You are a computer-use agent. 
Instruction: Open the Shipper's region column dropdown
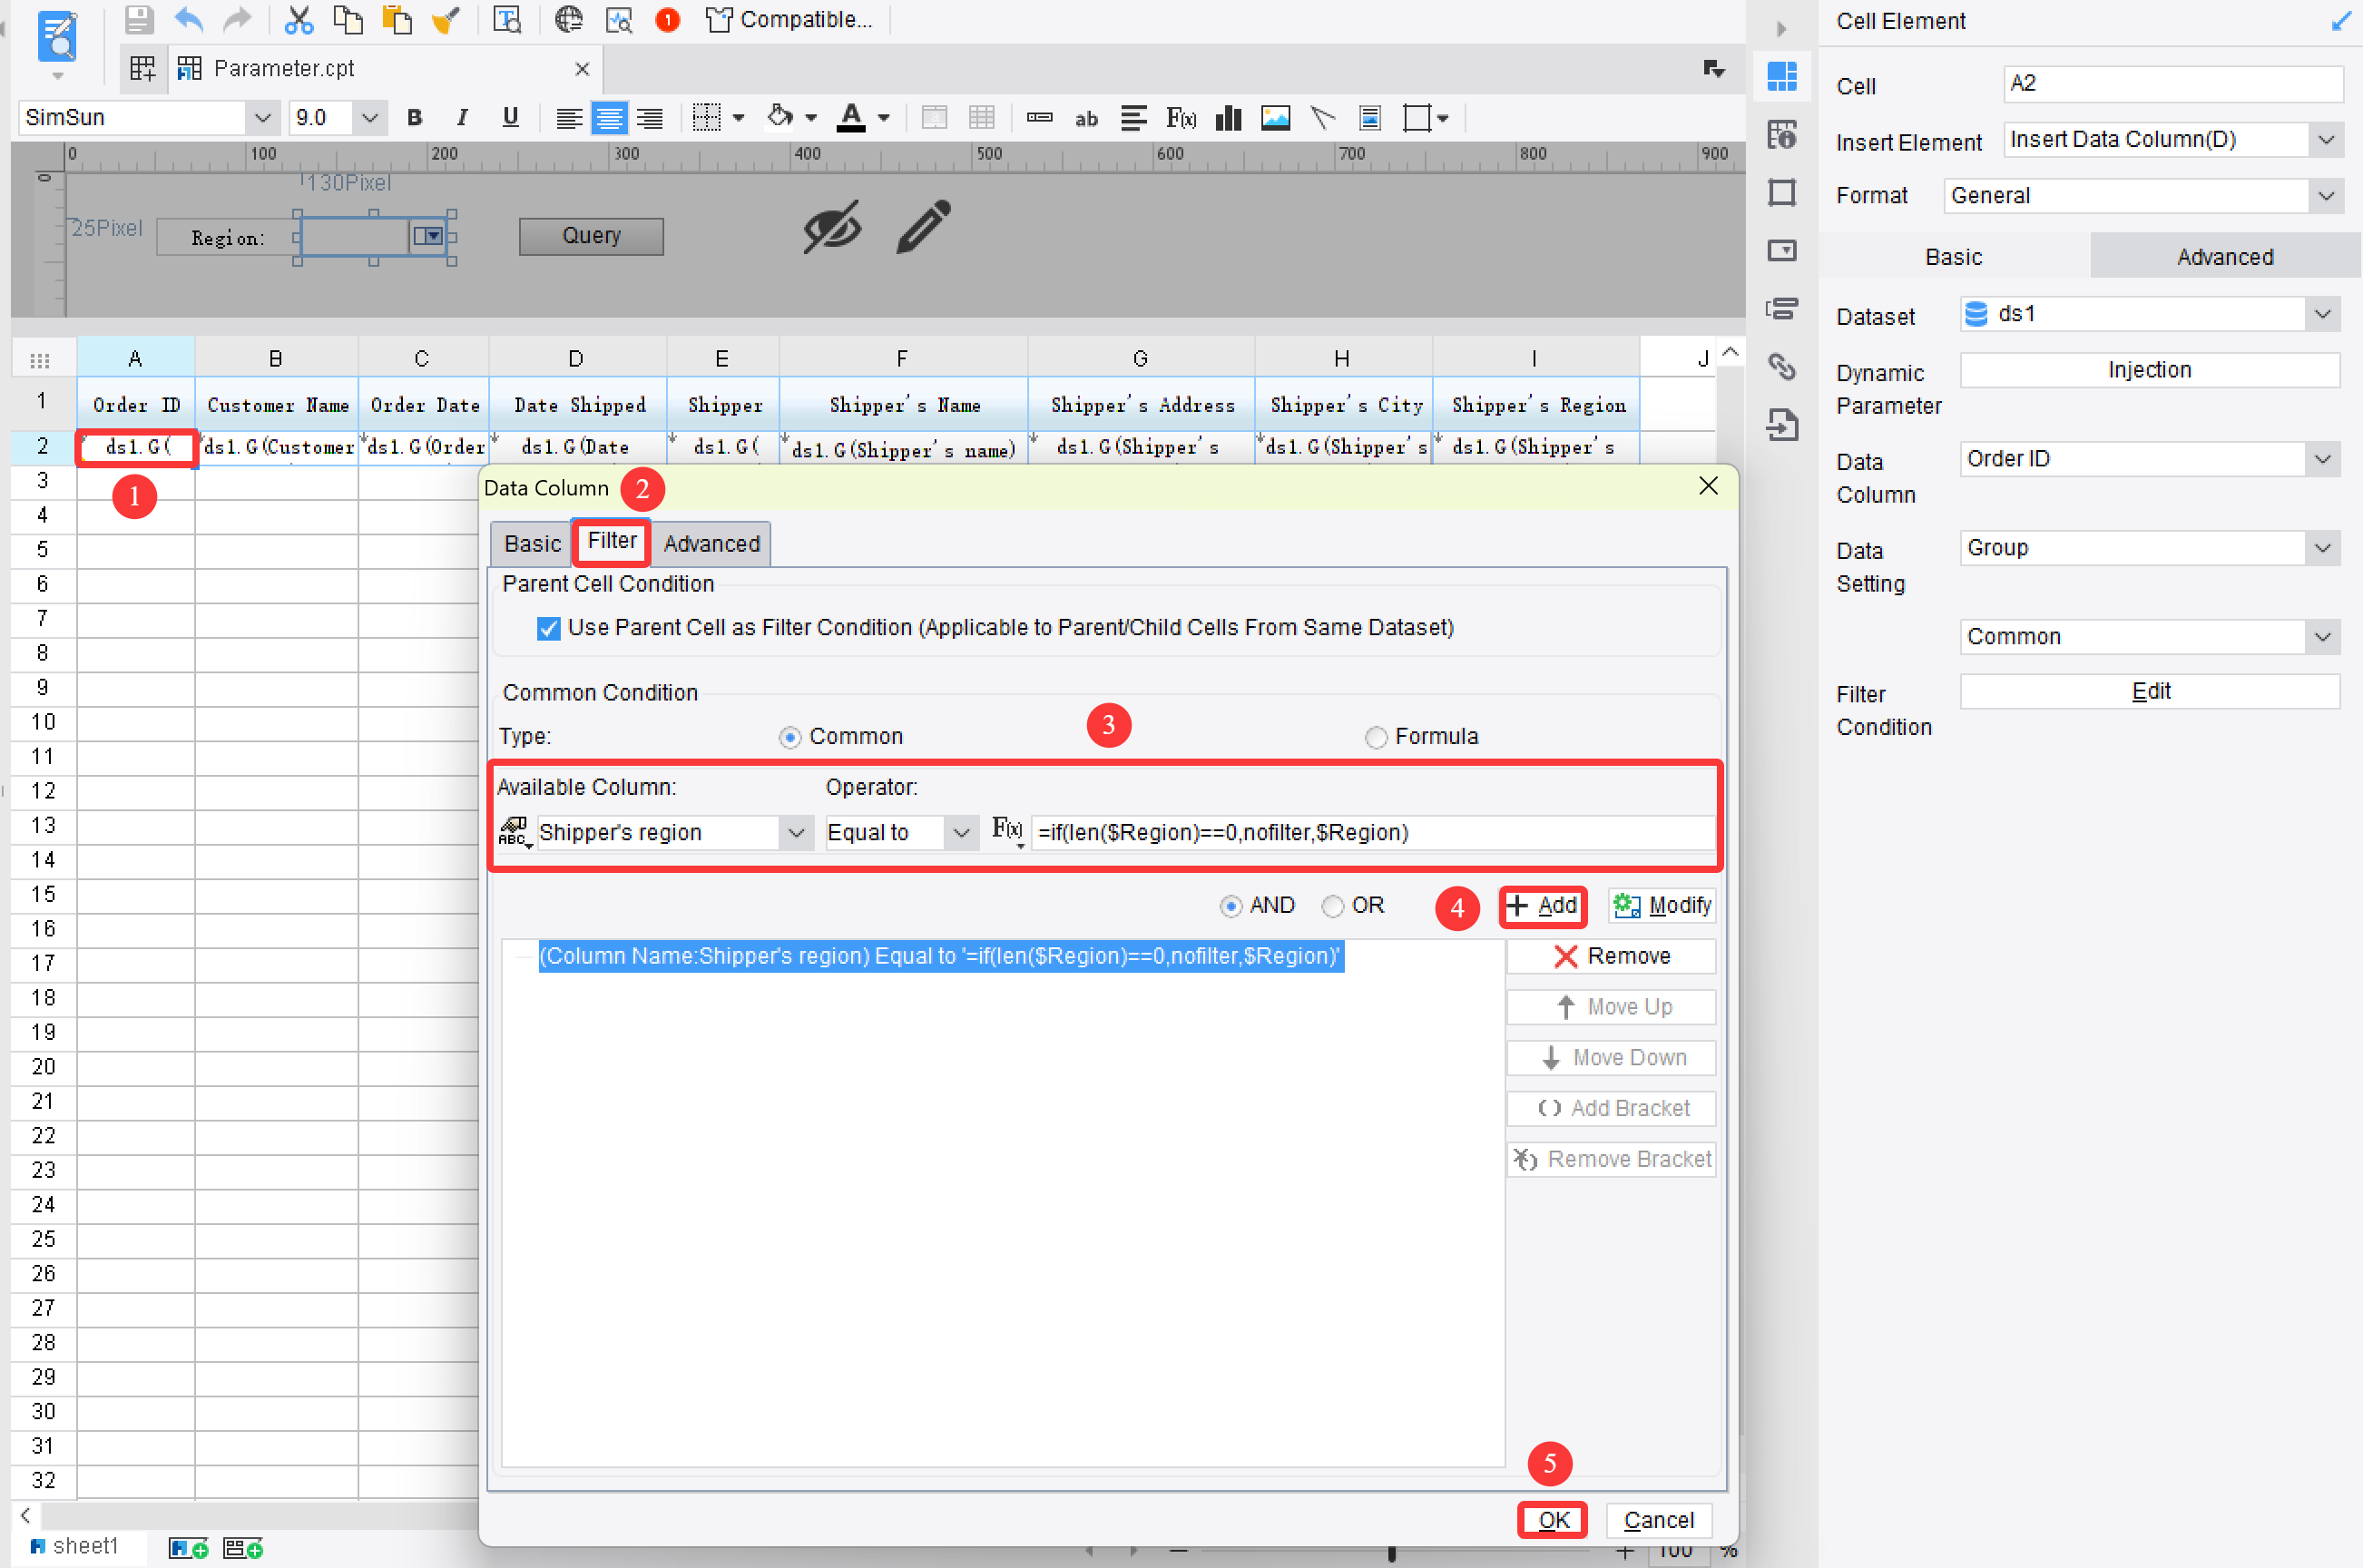pos(795,832)
